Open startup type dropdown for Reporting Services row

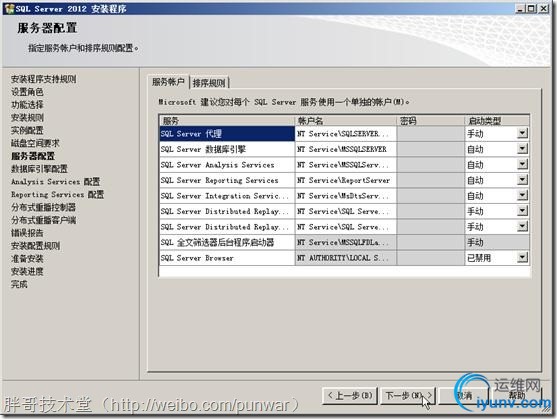click(x=522, y=180)
